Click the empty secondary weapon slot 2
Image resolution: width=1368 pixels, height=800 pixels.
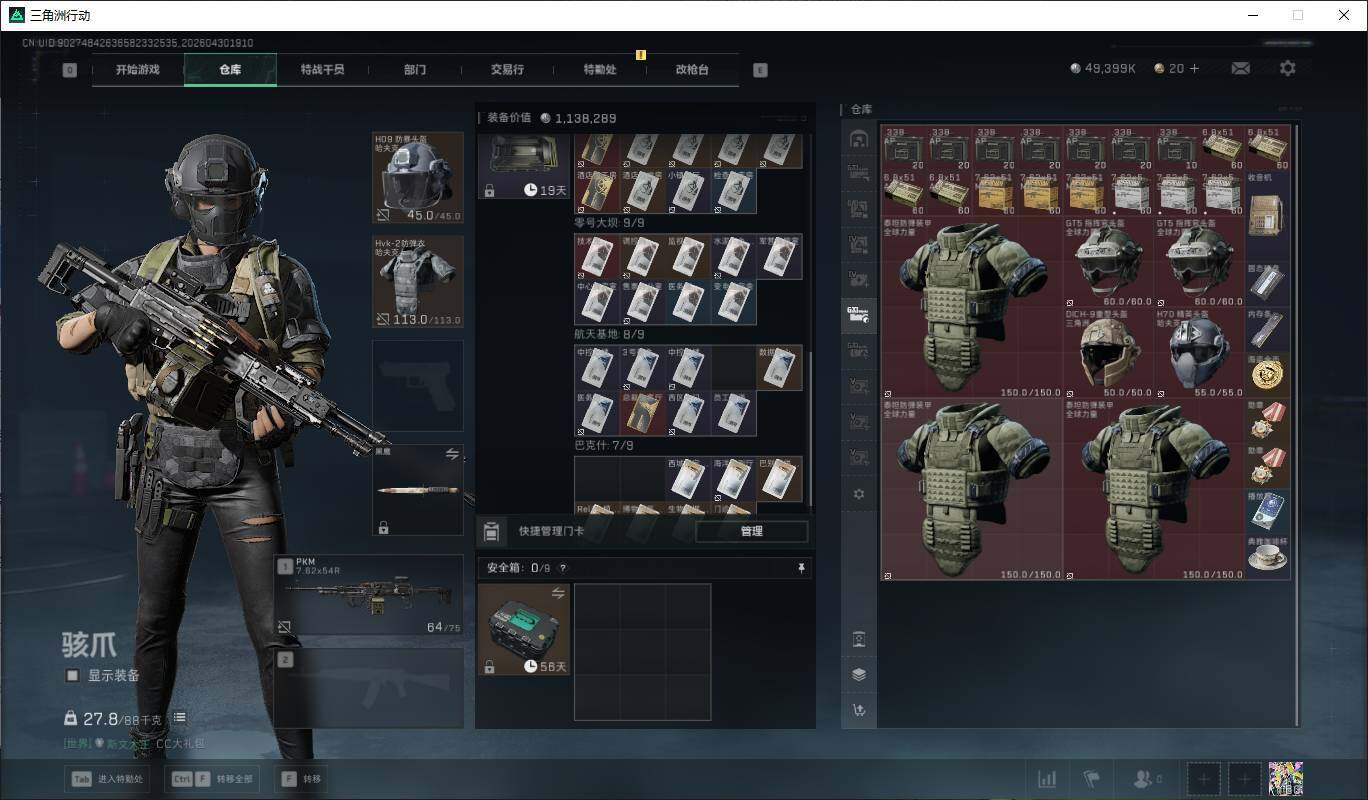(x=369, y=688)
